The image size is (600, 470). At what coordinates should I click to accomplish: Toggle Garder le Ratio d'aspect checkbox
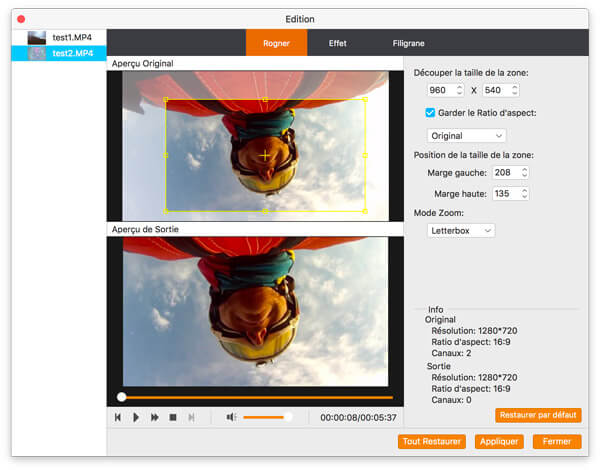(431, 113)
